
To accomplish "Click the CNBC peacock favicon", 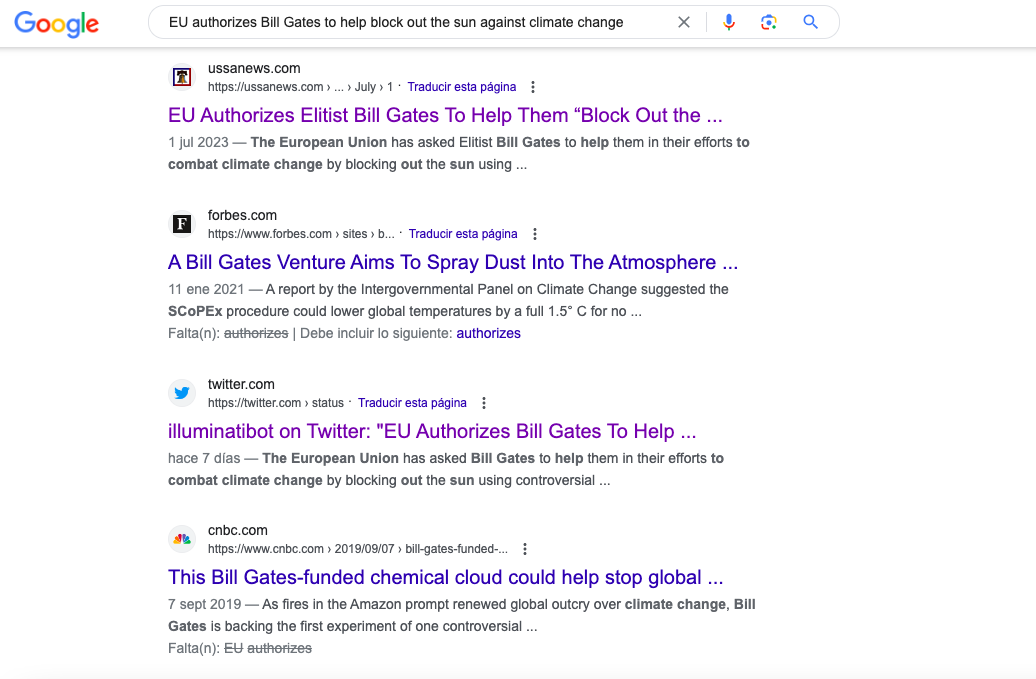I will (x=182, y=539).
